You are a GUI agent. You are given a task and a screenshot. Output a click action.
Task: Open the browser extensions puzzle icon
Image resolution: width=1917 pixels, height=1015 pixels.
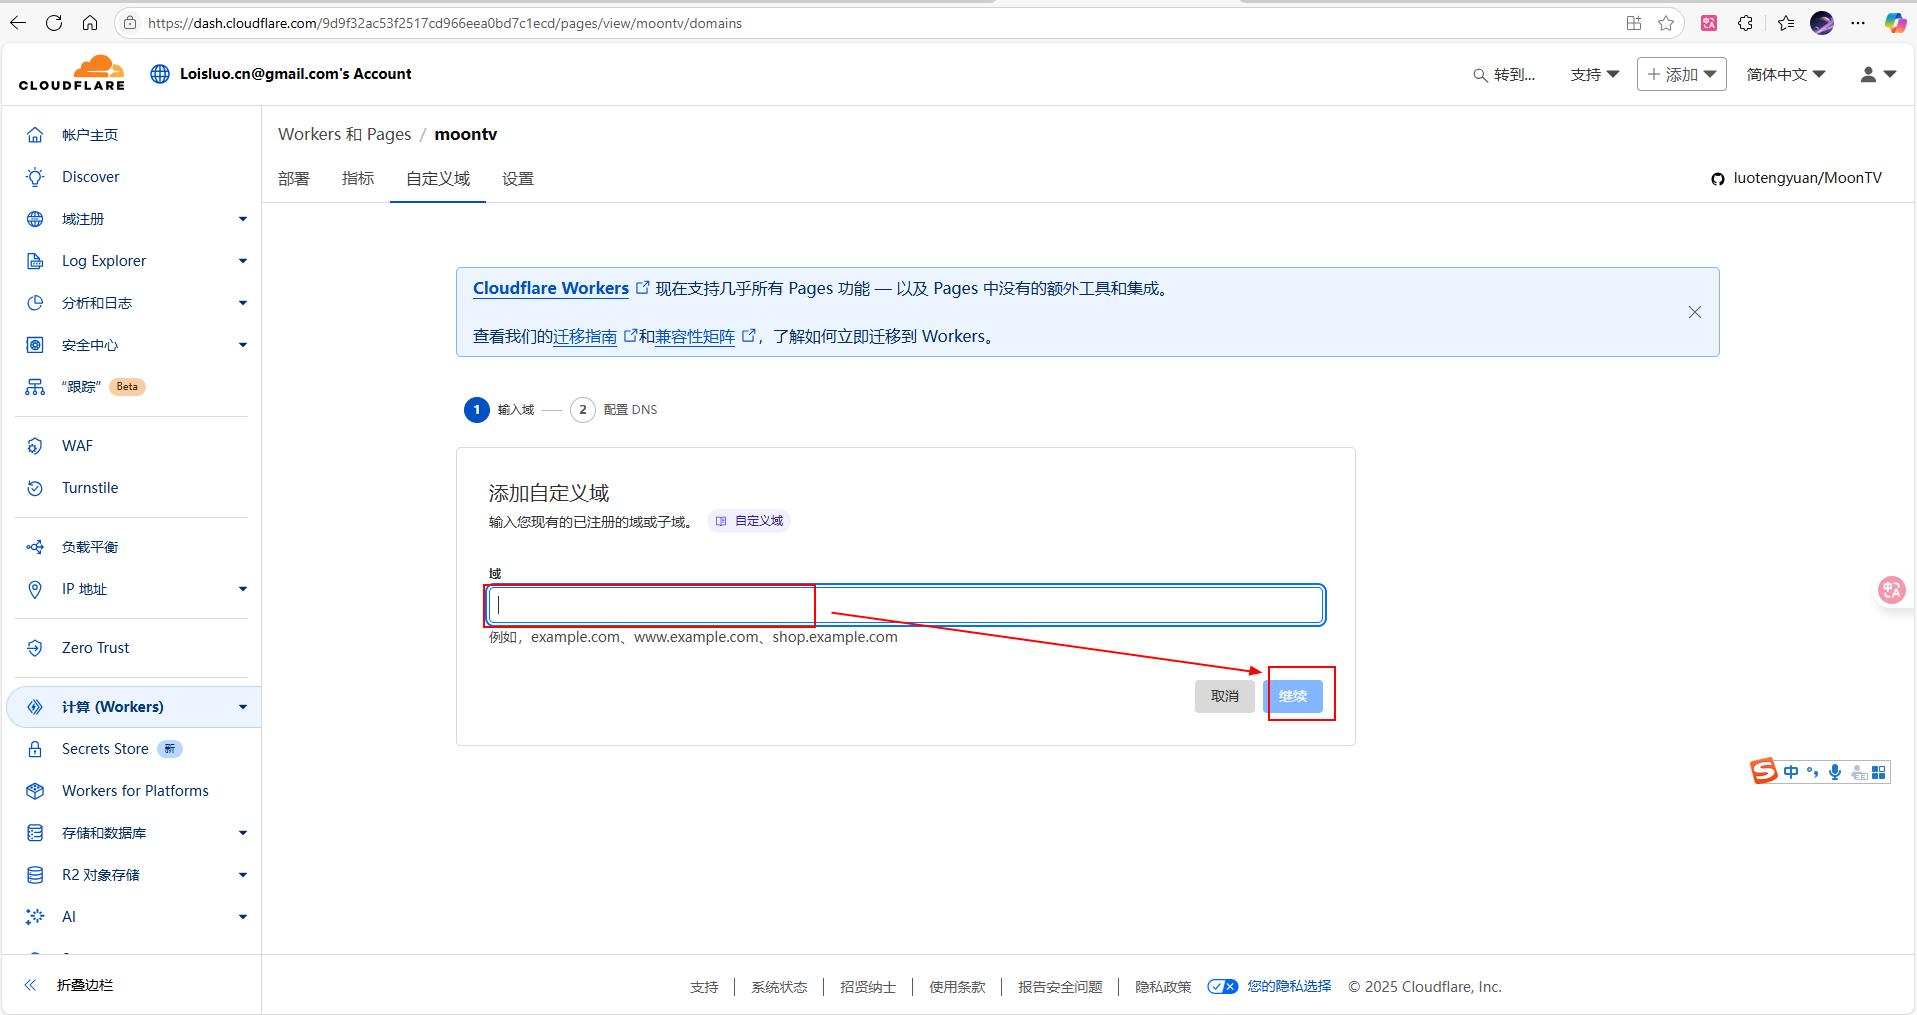(1745, 23)
